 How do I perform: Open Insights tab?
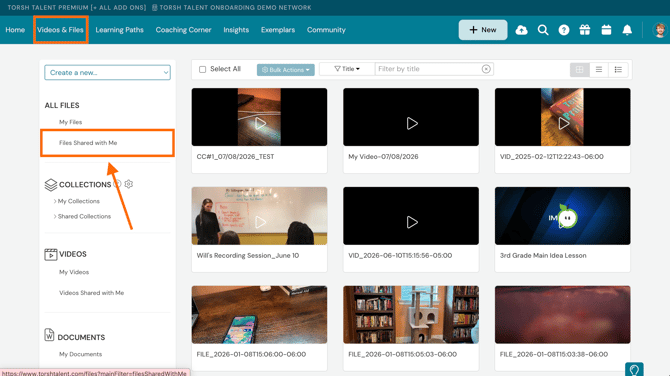click(236, 30)
